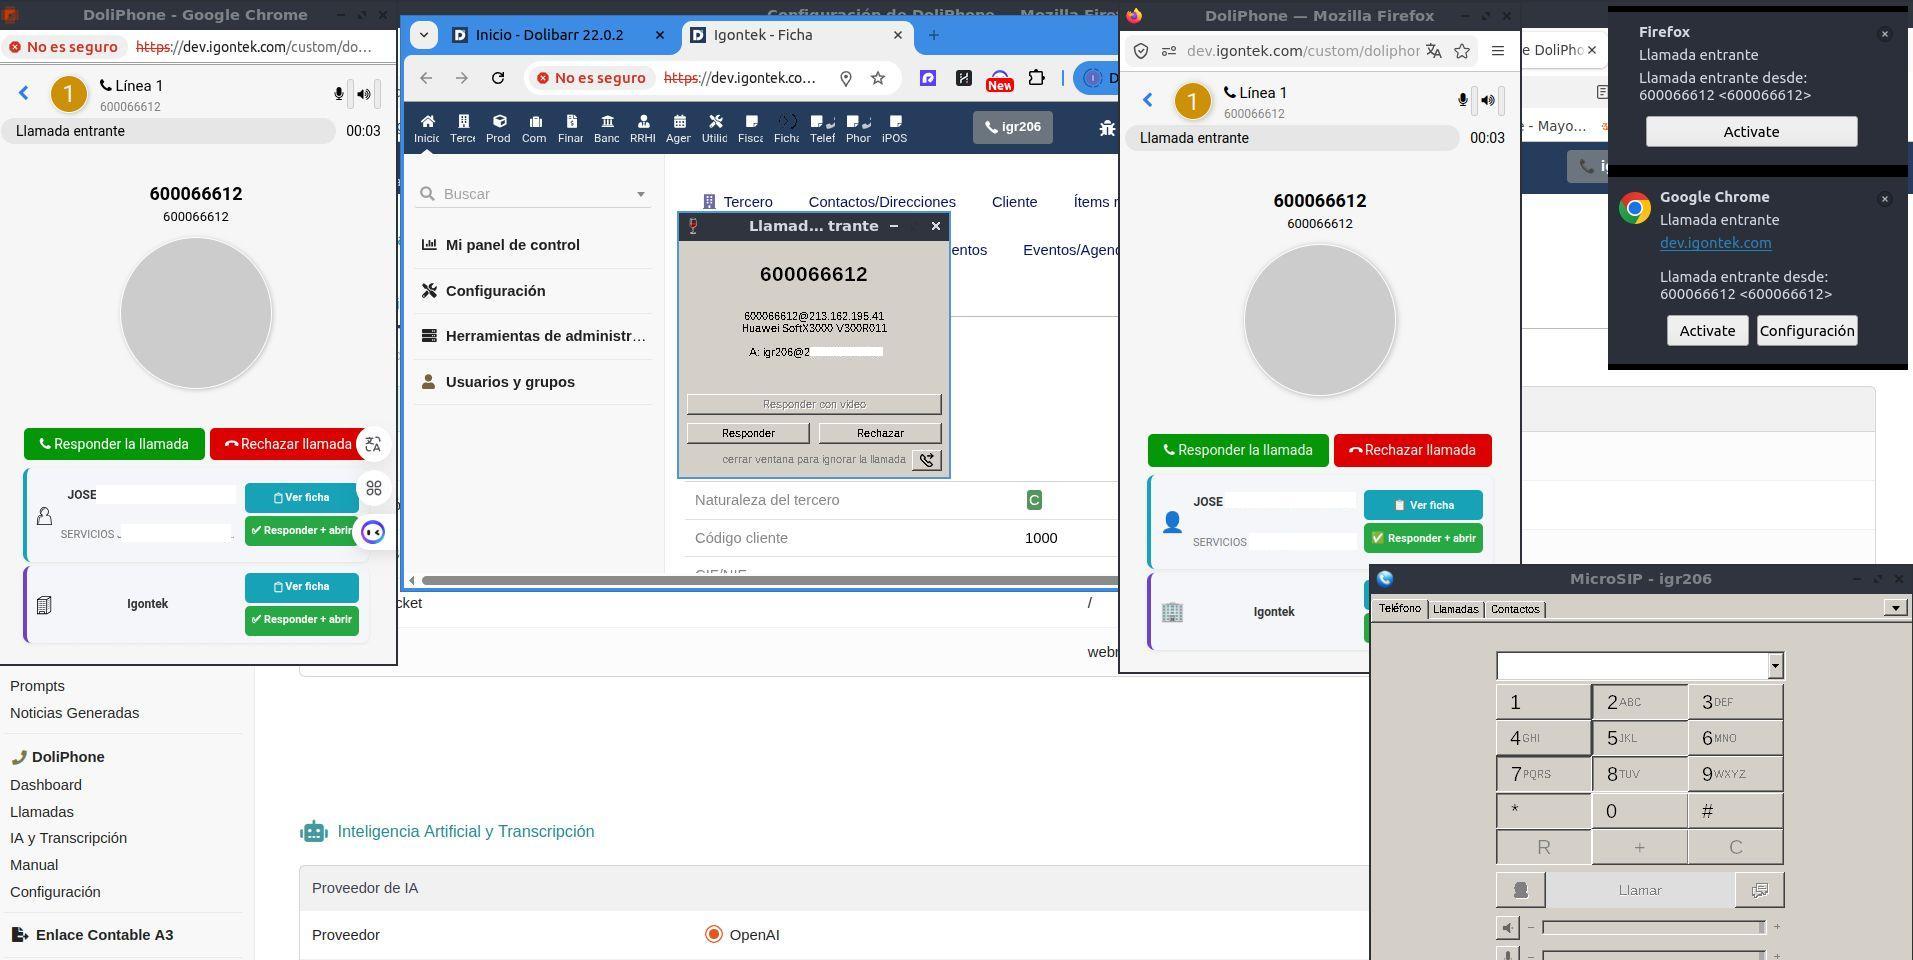Switch to Llamadas tab in MicroSIP

[x=1455, y=609]
